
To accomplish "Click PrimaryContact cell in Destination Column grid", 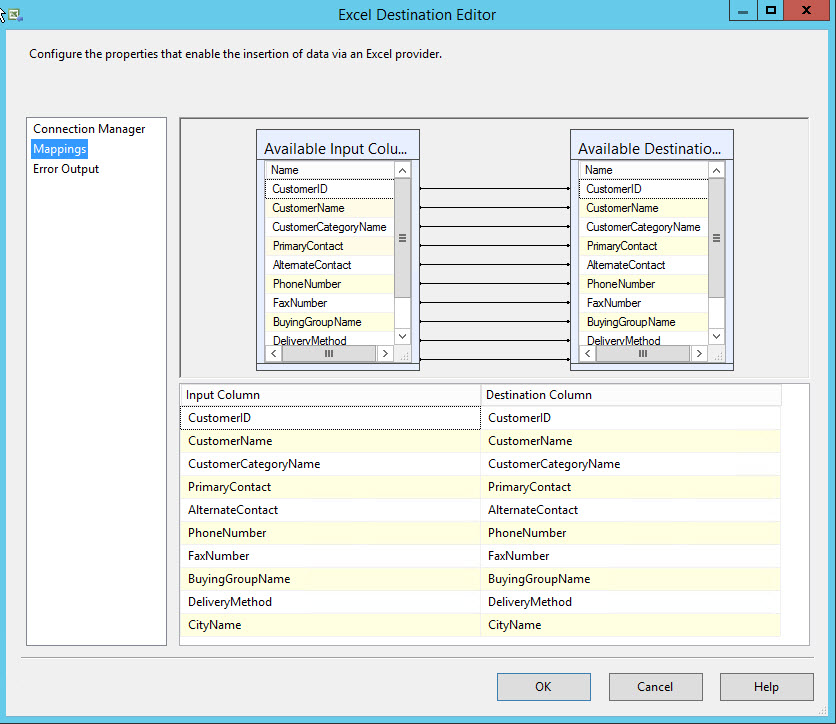I will tap(631, 487).
